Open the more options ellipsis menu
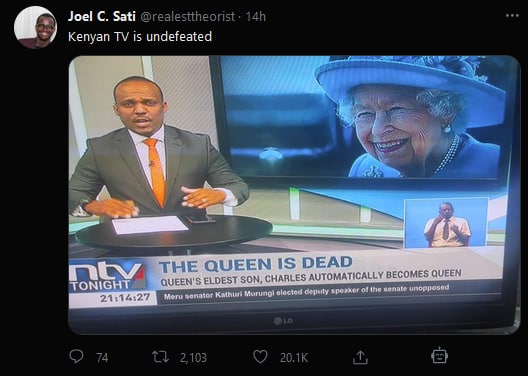The image size is (528, 376). pos(512,15)
